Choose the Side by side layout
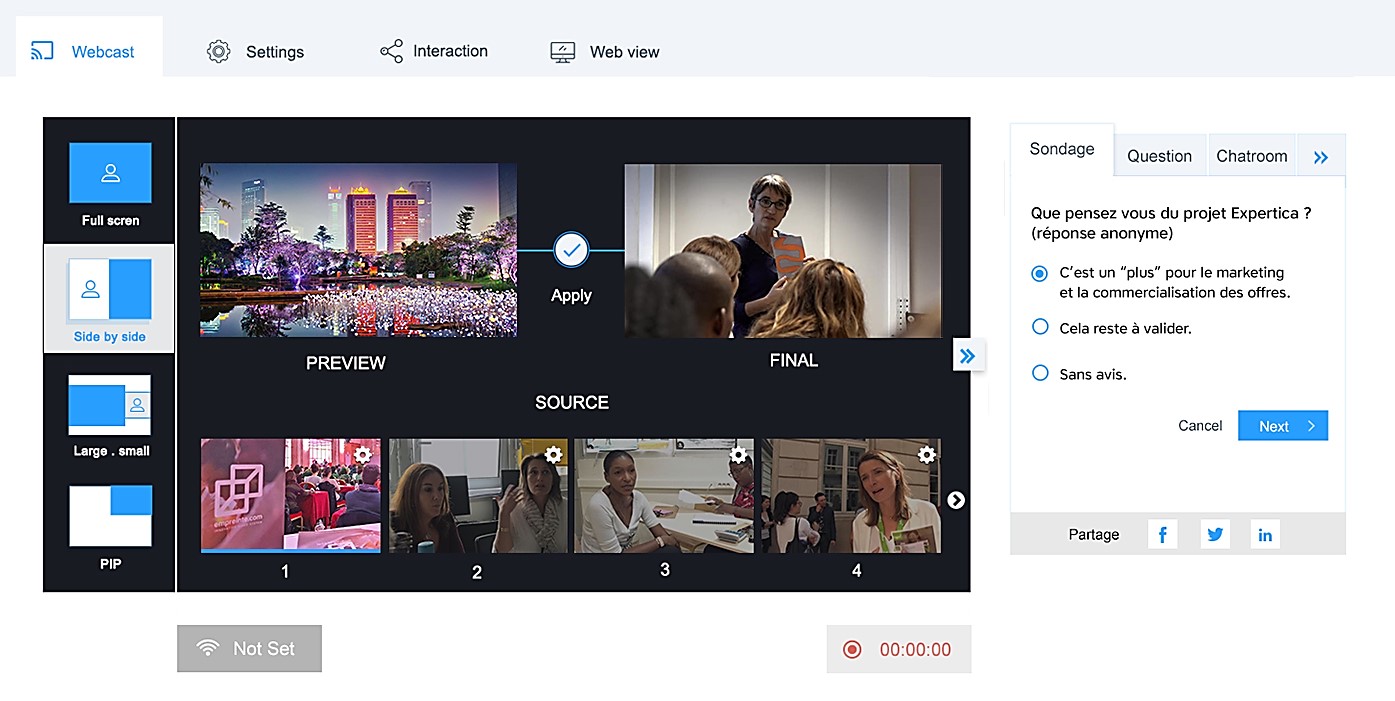This screenshot has width=1395, height=701. point(109,298)
